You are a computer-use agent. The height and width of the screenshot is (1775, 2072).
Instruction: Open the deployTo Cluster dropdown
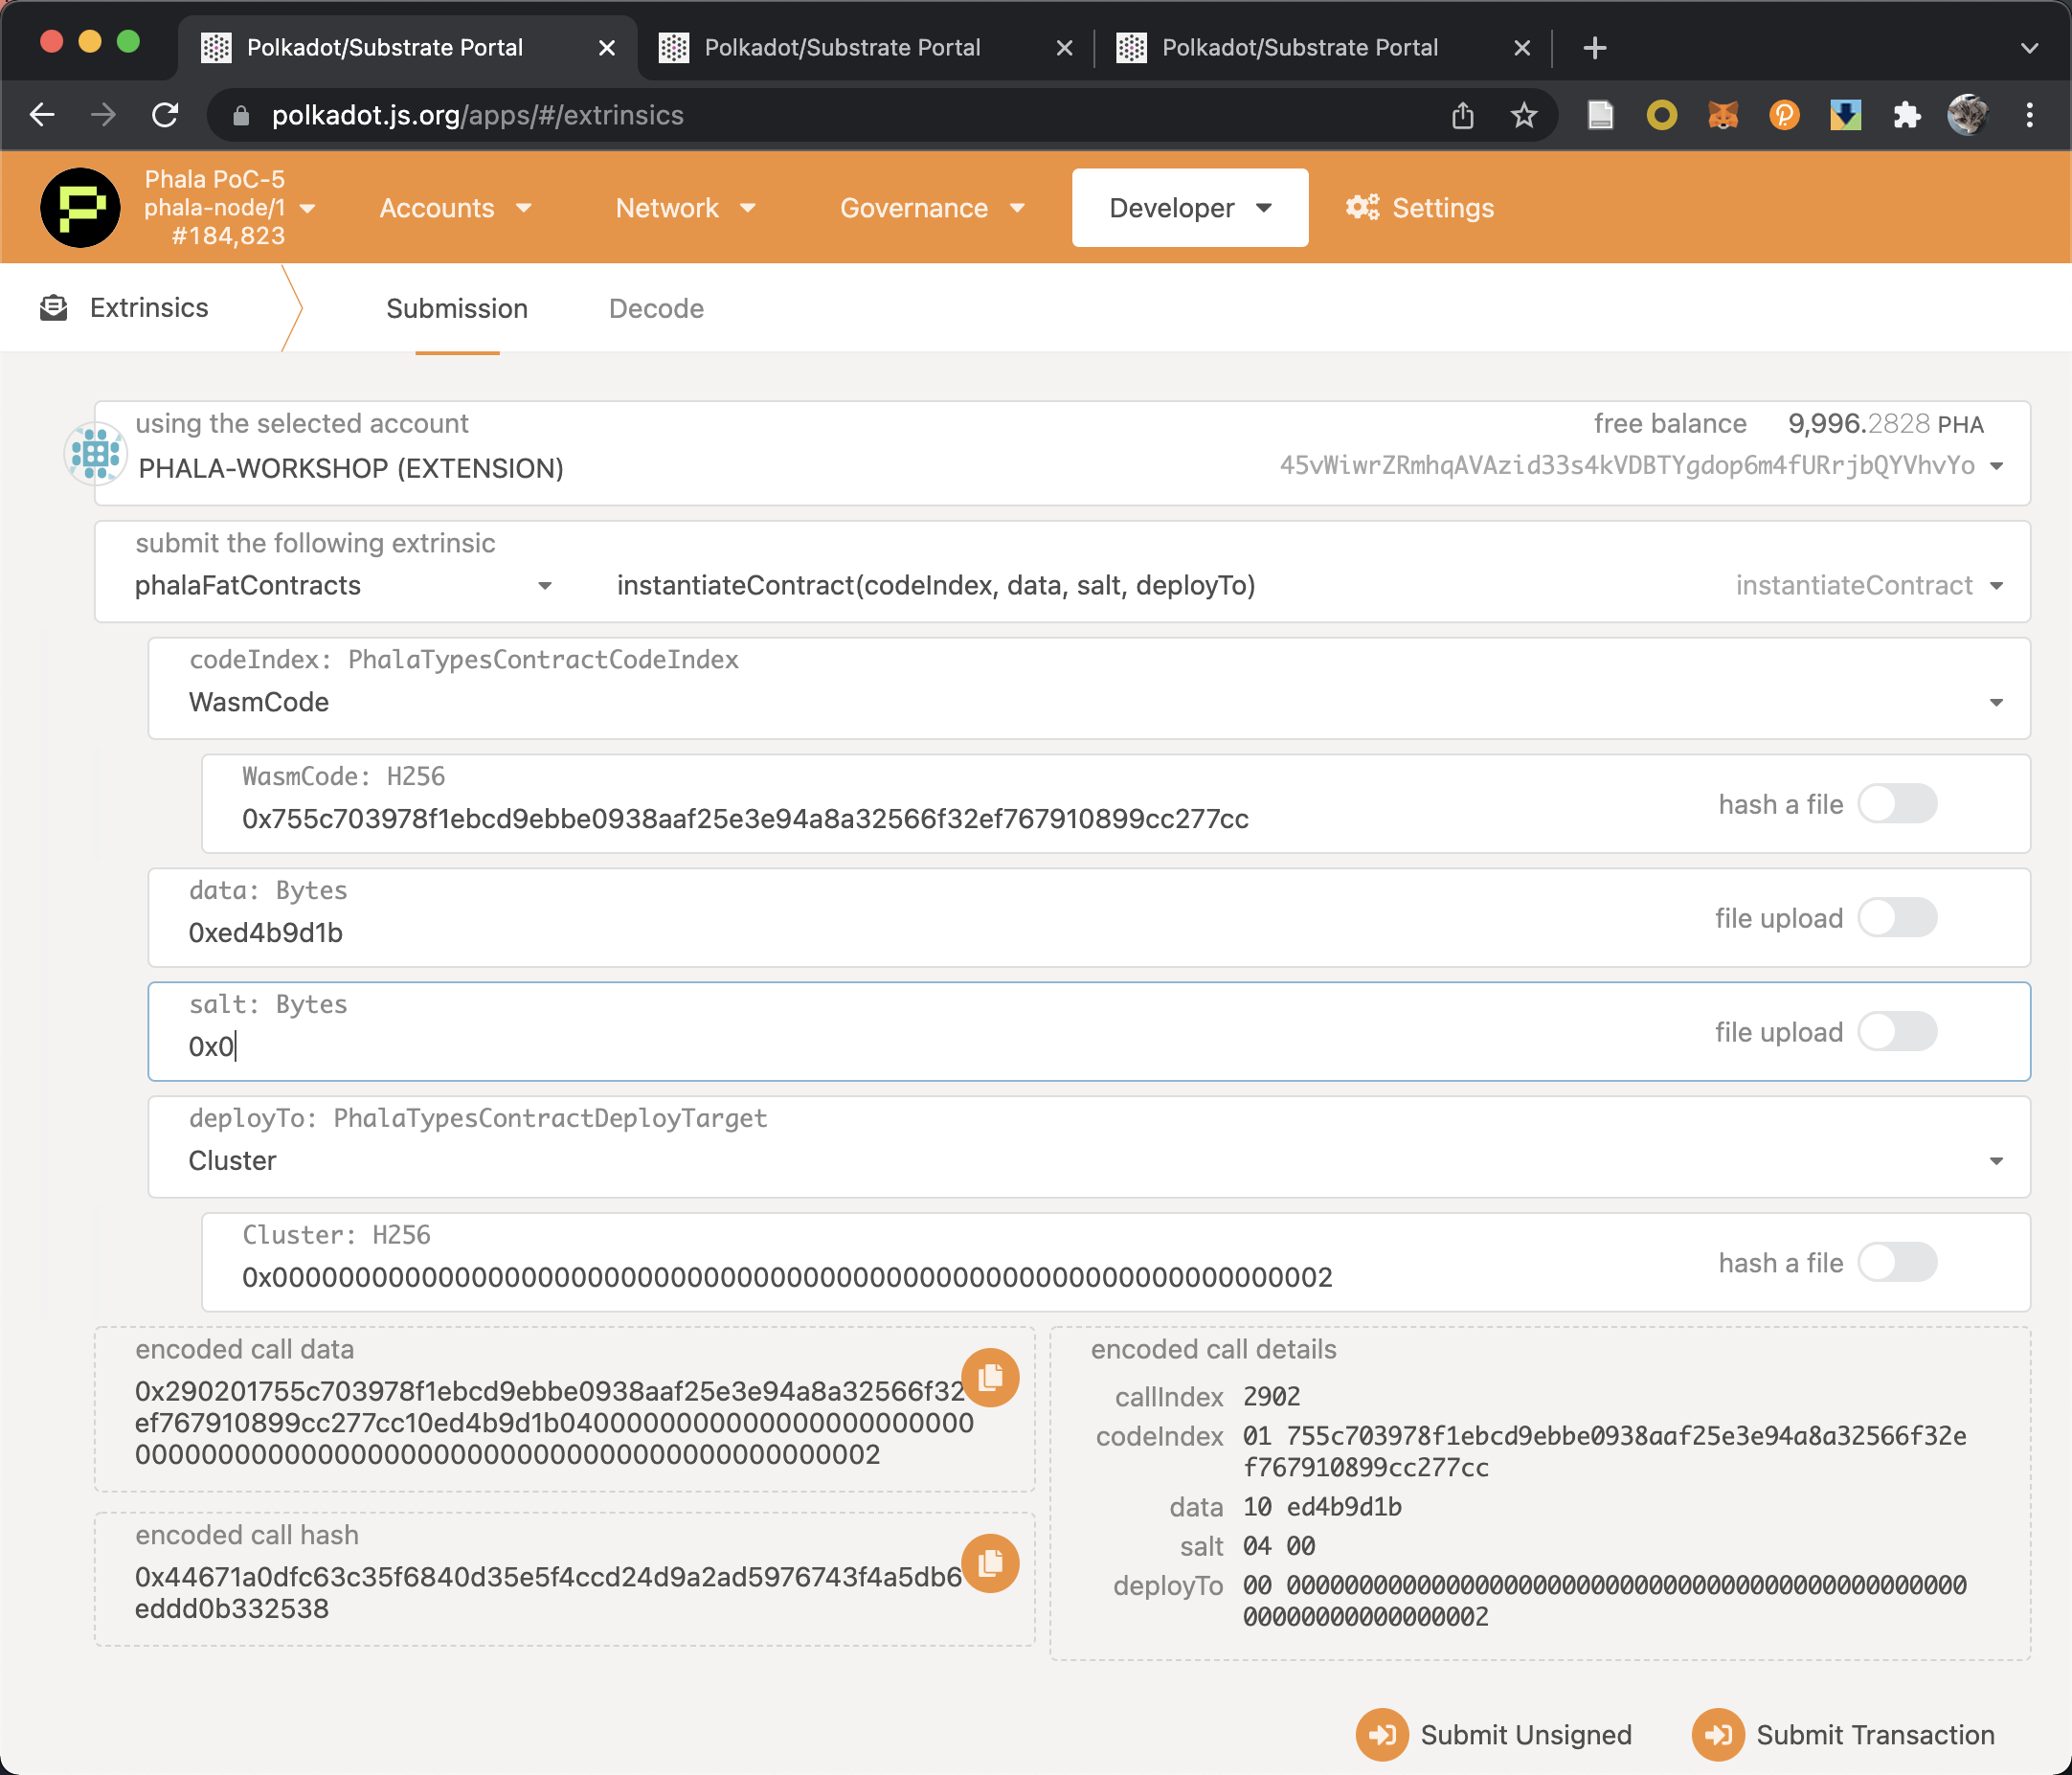click(x=1995, y=1160)
